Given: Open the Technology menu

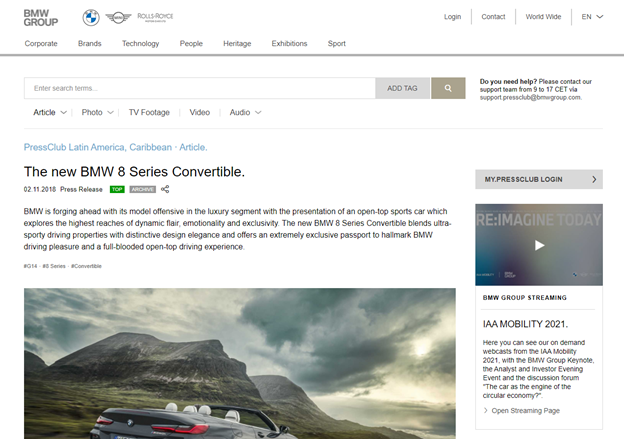Looking at the screenshot, I should click(x=140, y=43).
